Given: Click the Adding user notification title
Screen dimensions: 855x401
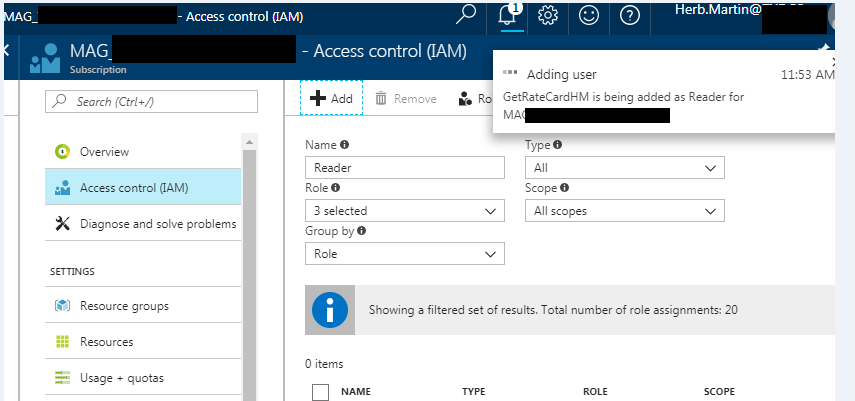Looking at the screenshot, I should 562,75.
